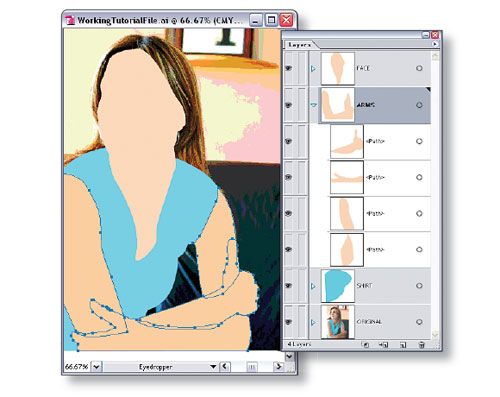Hide the FACE layer with eye icon
This screenshot has height=397, width=500.
(289, 68)
